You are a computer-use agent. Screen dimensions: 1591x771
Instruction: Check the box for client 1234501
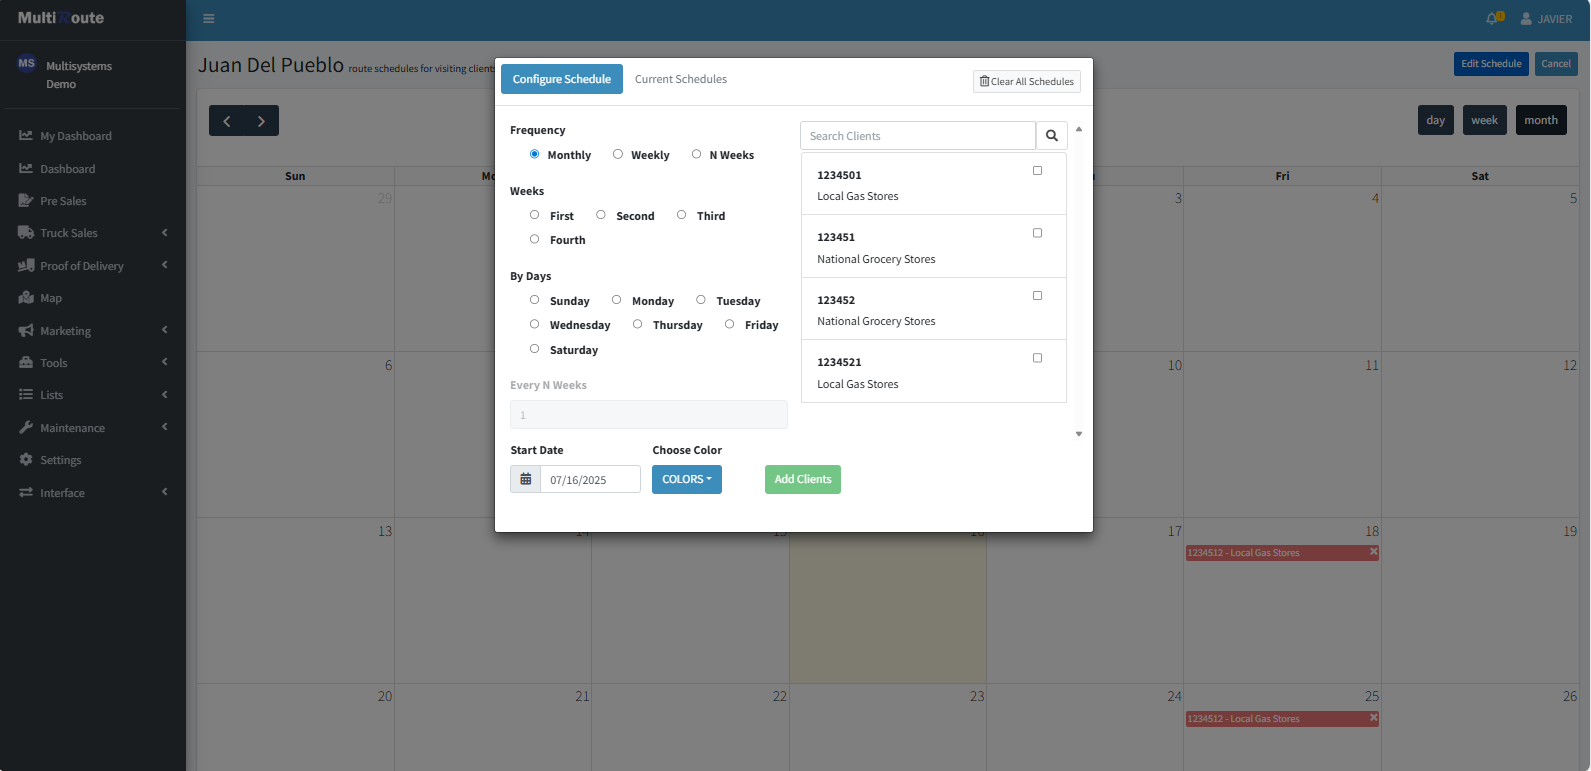tap(1037, 171)
